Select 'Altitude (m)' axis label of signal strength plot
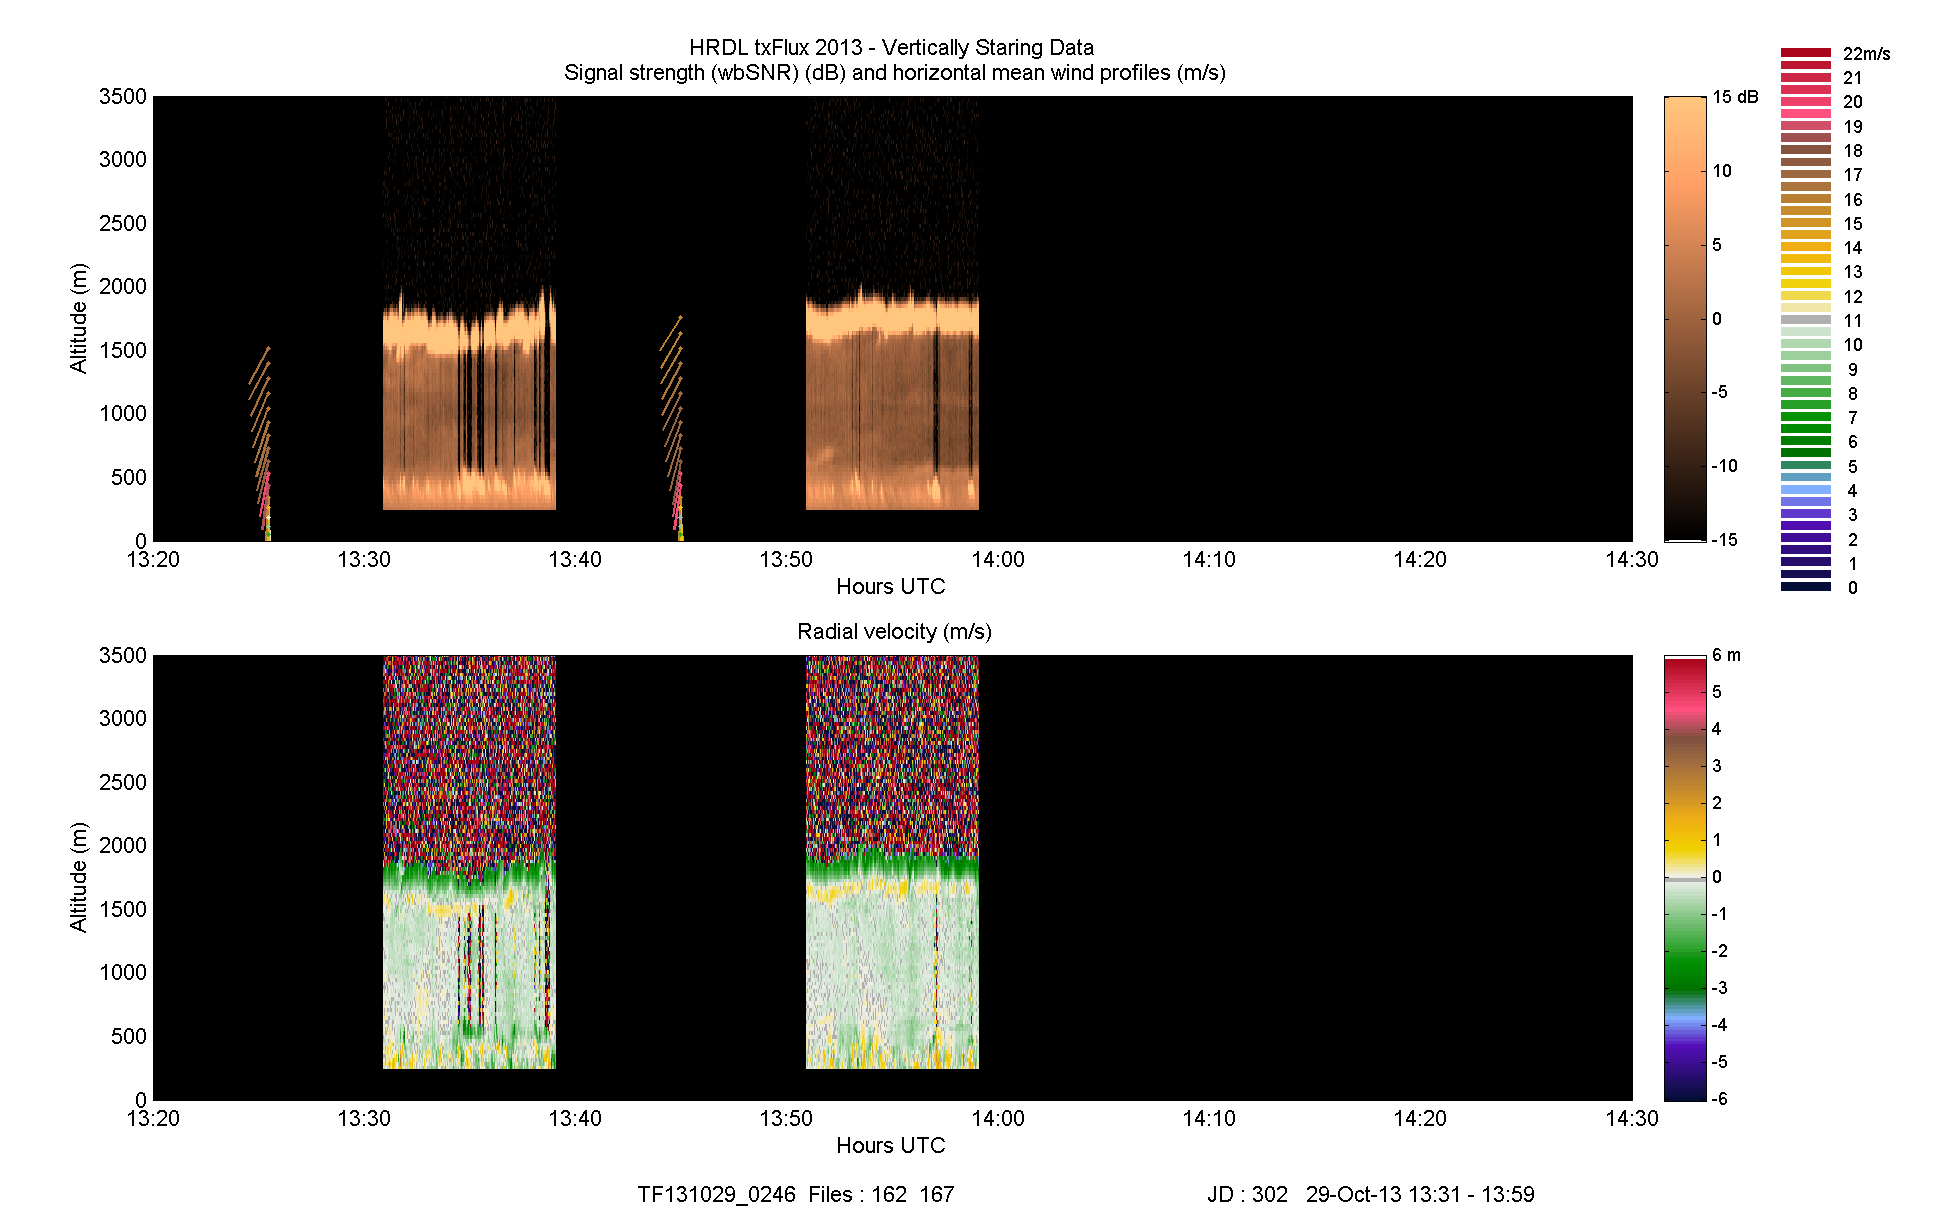This screenshot has width=1958, height=1230. [78, 318]
